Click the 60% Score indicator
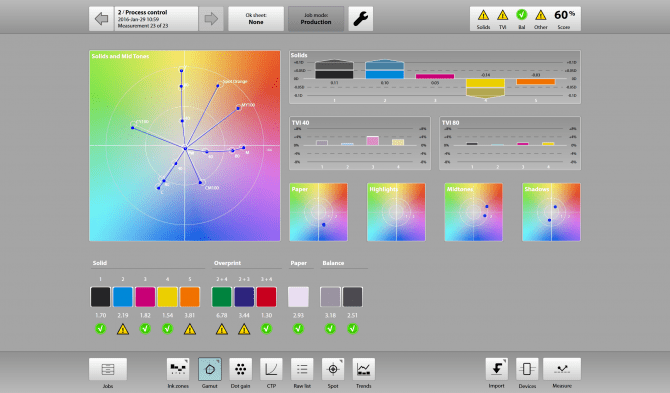 coord(564,19)
